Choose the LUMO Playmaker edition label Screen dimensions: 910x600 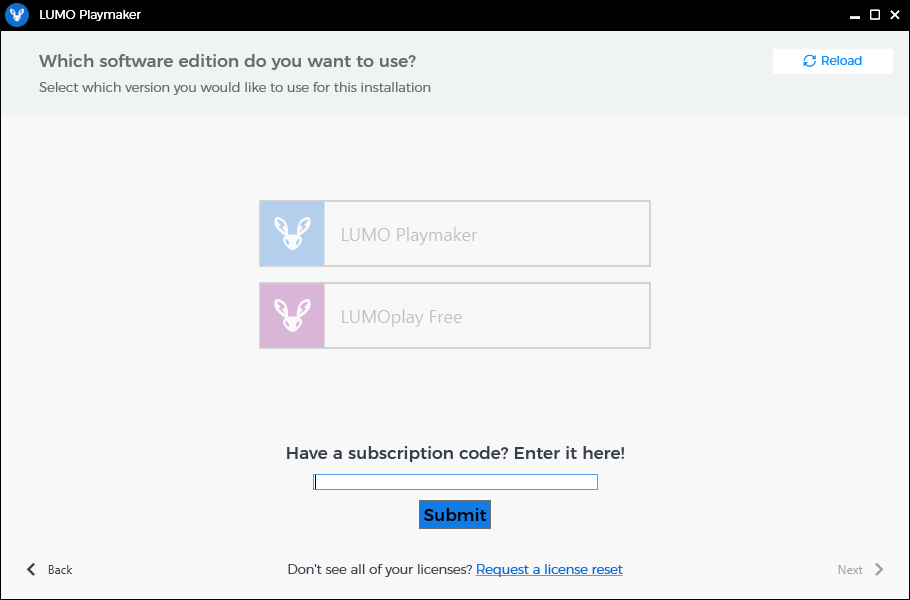[409, 234]
